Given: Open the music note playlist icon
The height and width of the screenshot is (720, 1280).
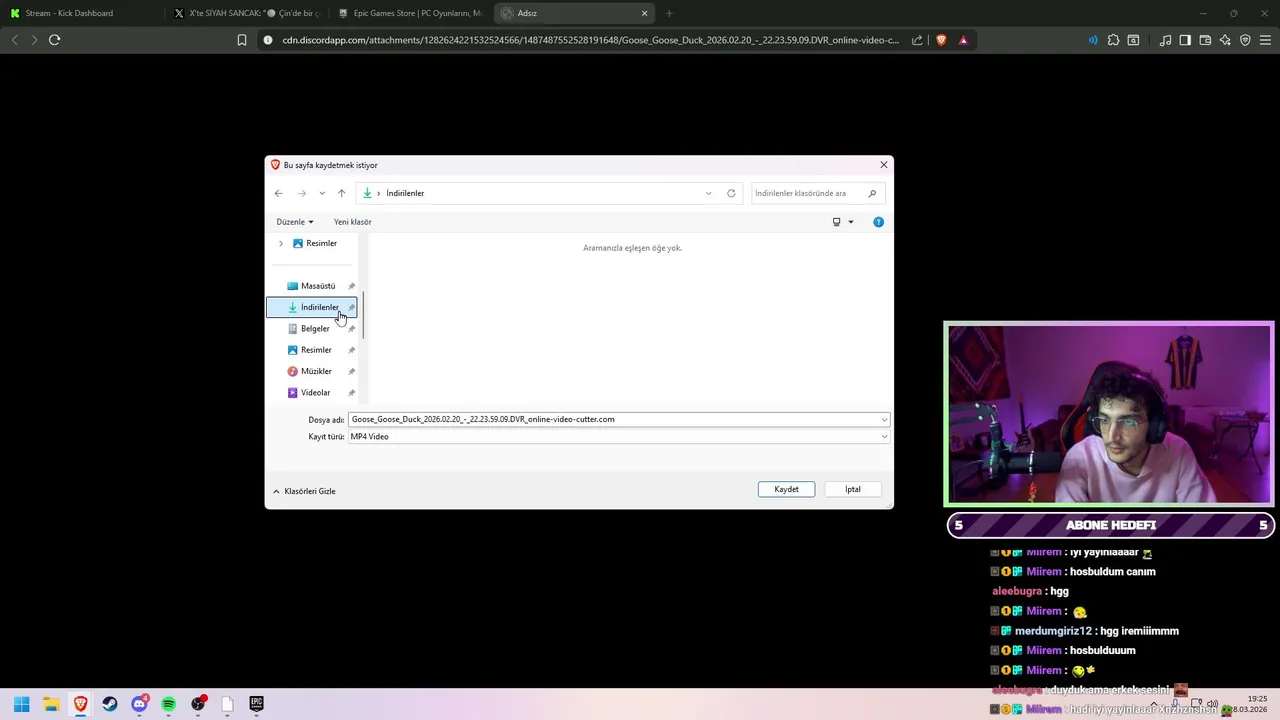Looking at the screenshot, I should [1165, 40].
